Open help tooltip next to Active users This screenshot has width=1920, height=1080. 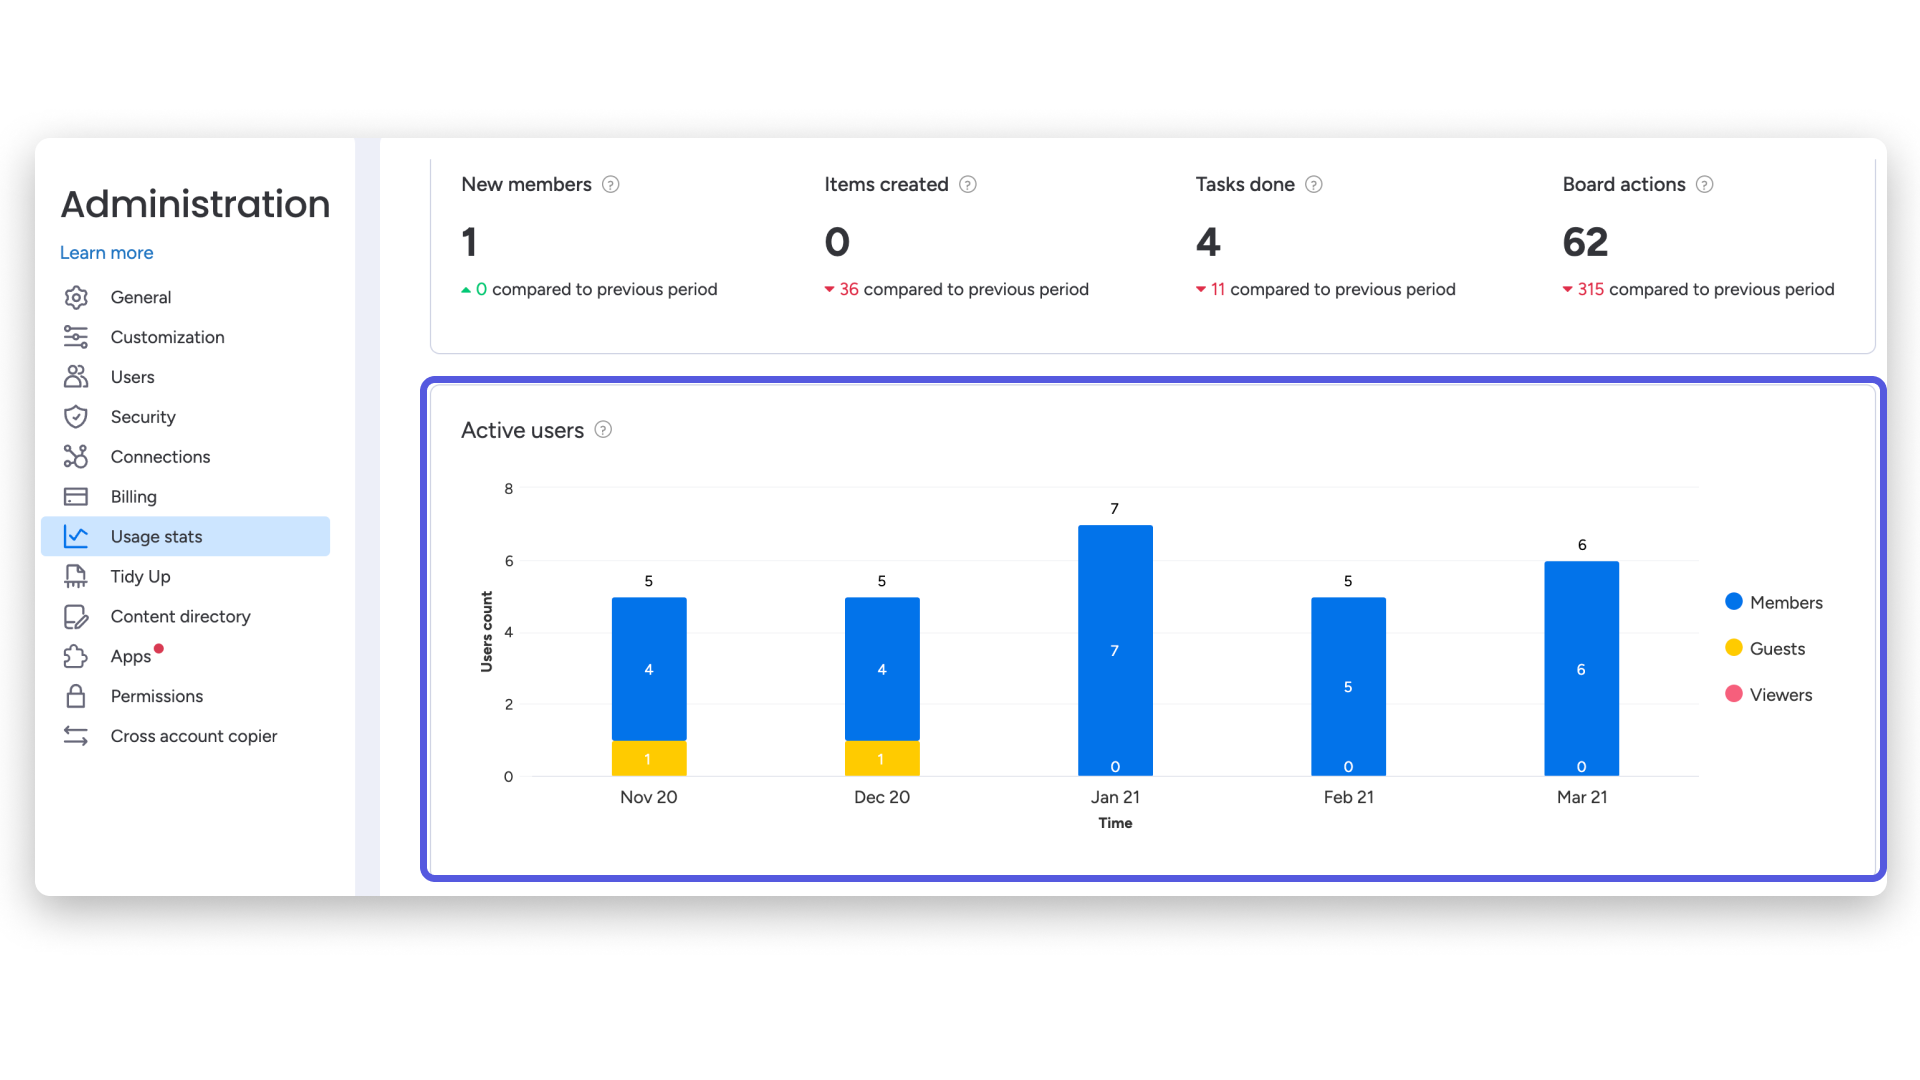(x=603, y=430)
